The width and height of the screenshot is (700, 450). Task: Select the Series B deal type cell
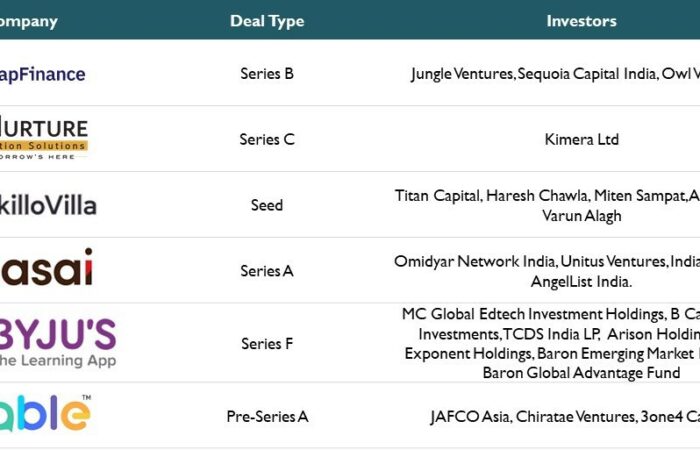click(267, 74)
